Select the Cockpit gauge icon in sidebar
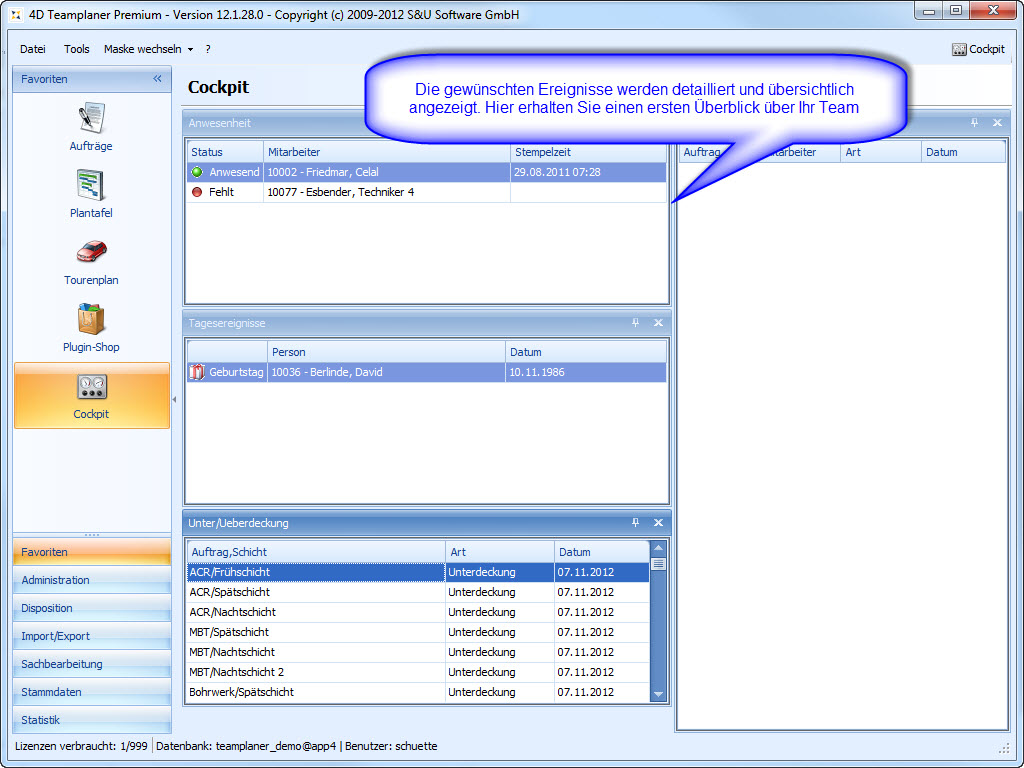Screen dimensions: 1024x768 [91, 387]
